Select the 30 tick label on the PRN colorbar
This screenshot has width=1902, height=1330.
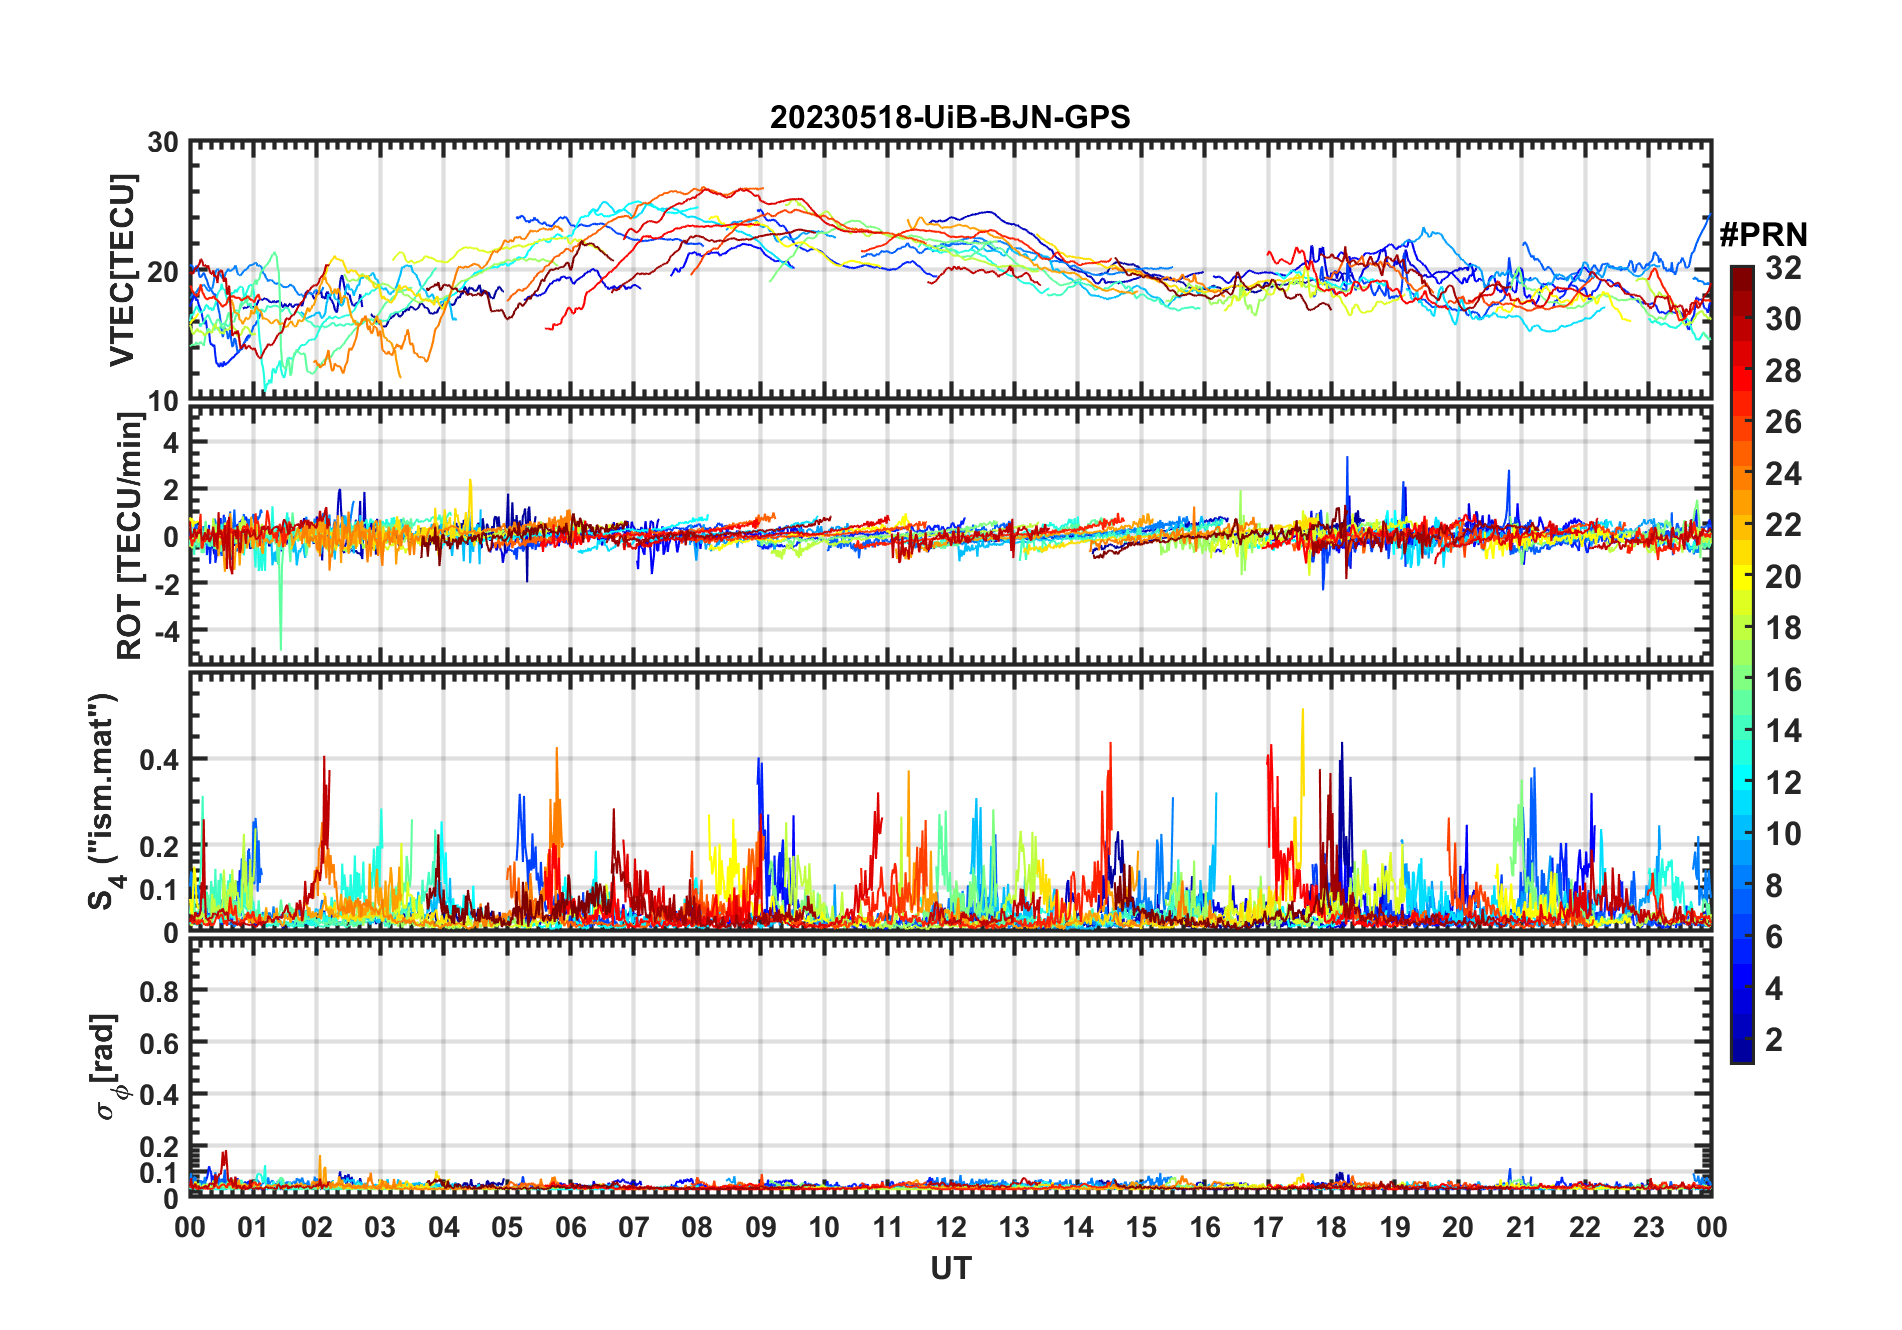coord(1783,319)
